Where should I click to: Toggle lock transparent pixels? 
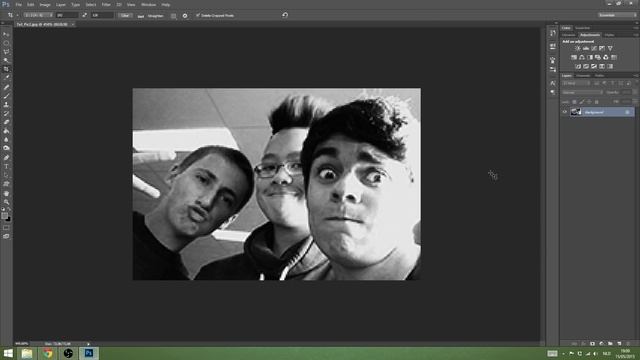point(574,102)
